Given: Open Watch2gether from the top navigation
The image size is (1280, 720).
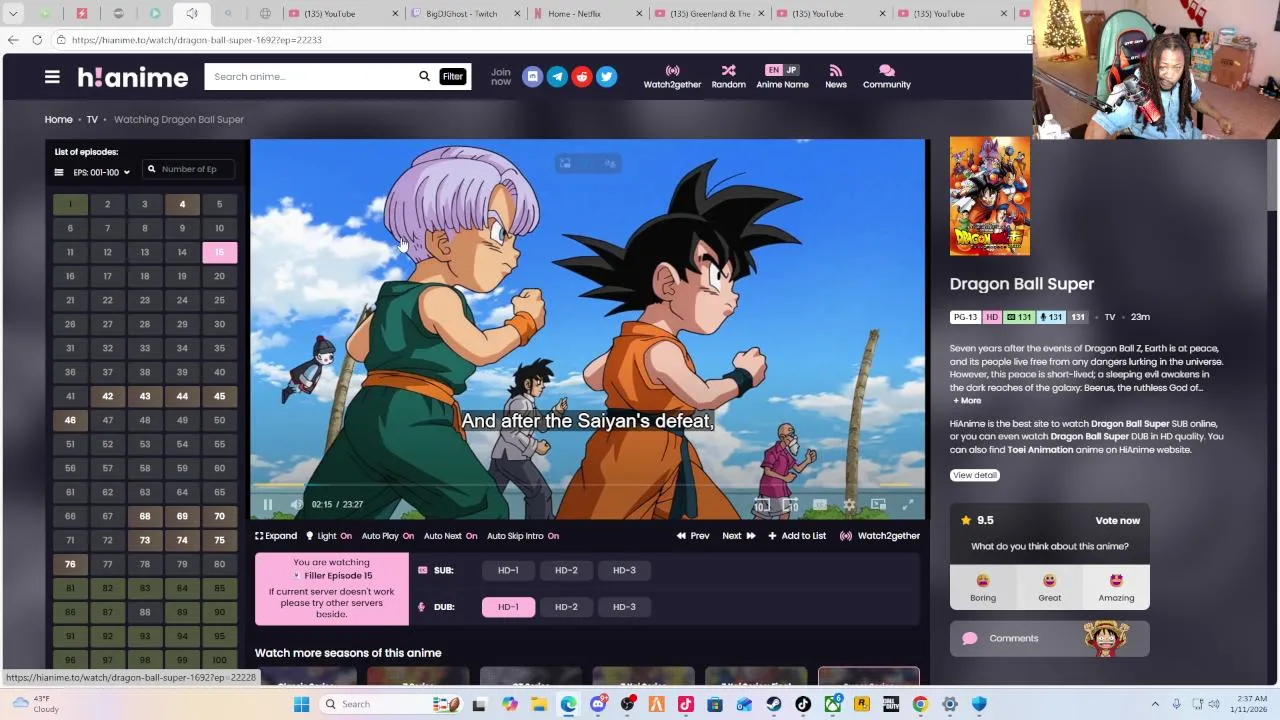Looking at the screenshot, I should [x=672, y=77].
